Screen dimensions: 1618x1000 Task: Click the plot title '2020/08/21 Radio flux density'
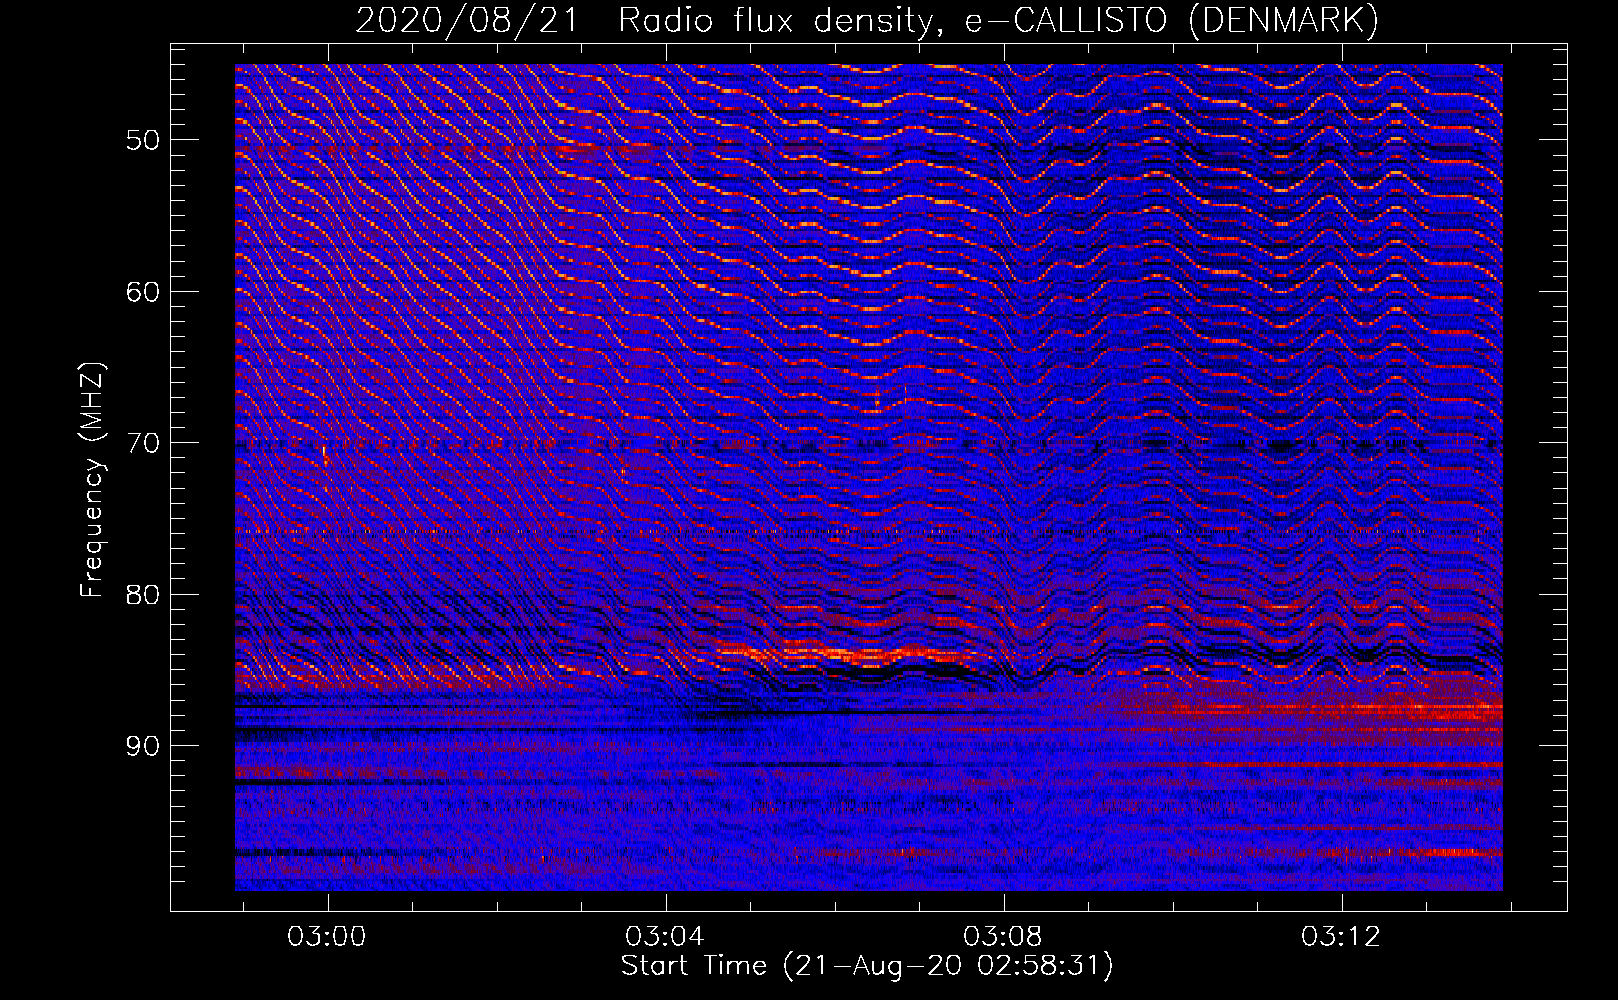pyautogui.click(x=867, y=20)
